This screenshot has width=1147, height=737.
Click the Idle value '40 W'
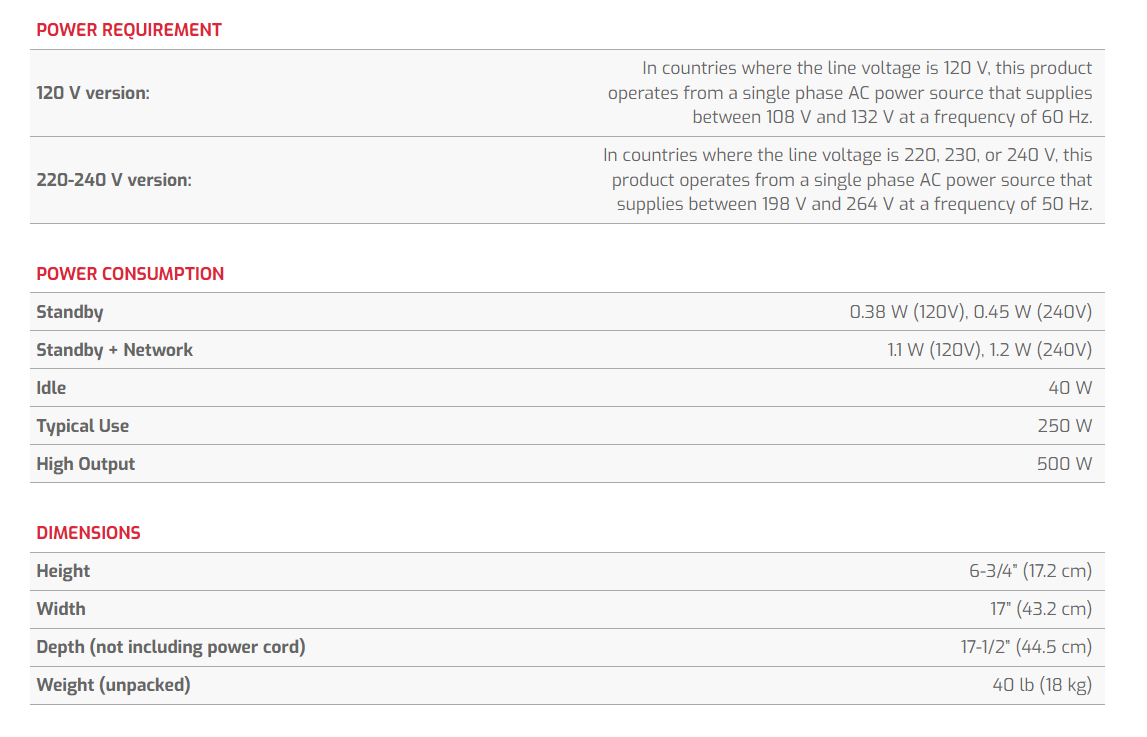[1070, 388]
